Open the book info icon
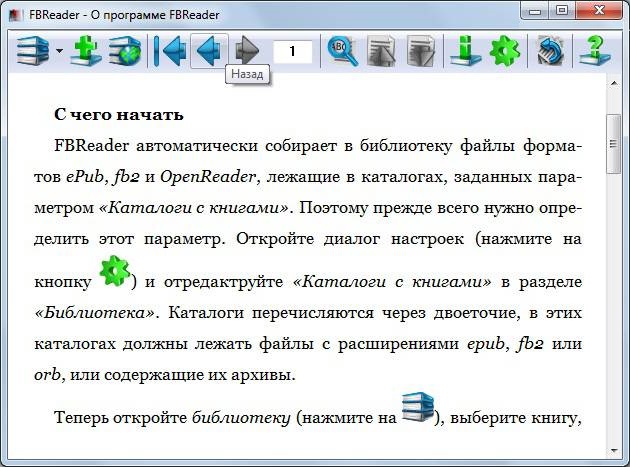Viewport: 630px width, 467px height. [x=466, y=51]
